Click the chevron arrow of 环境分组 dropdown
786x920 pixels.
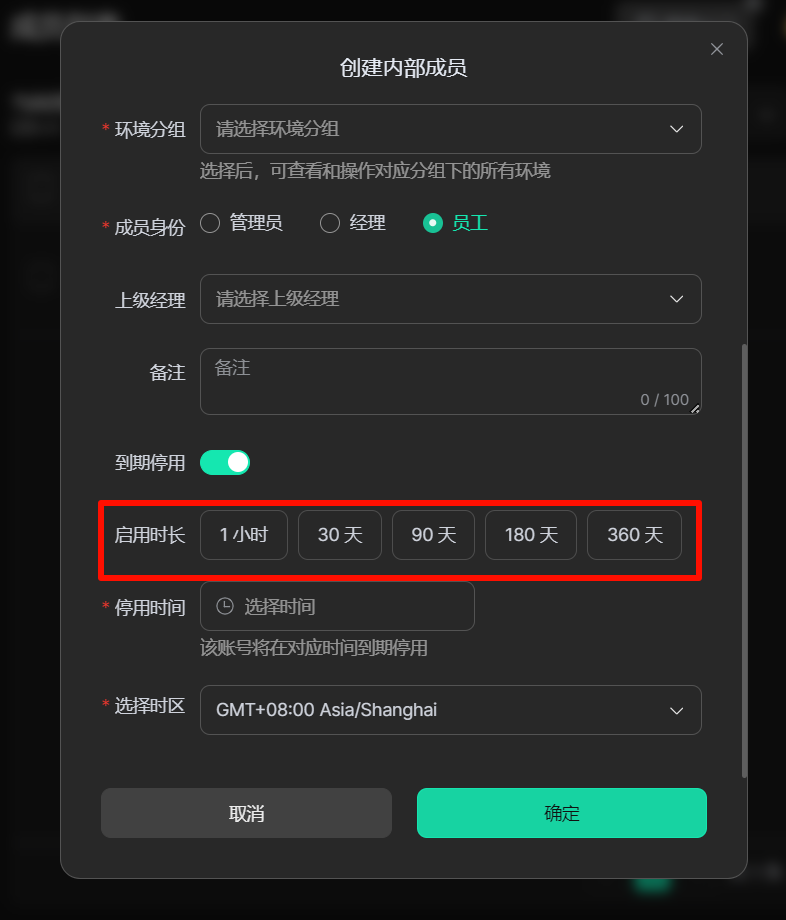point(676,129)
